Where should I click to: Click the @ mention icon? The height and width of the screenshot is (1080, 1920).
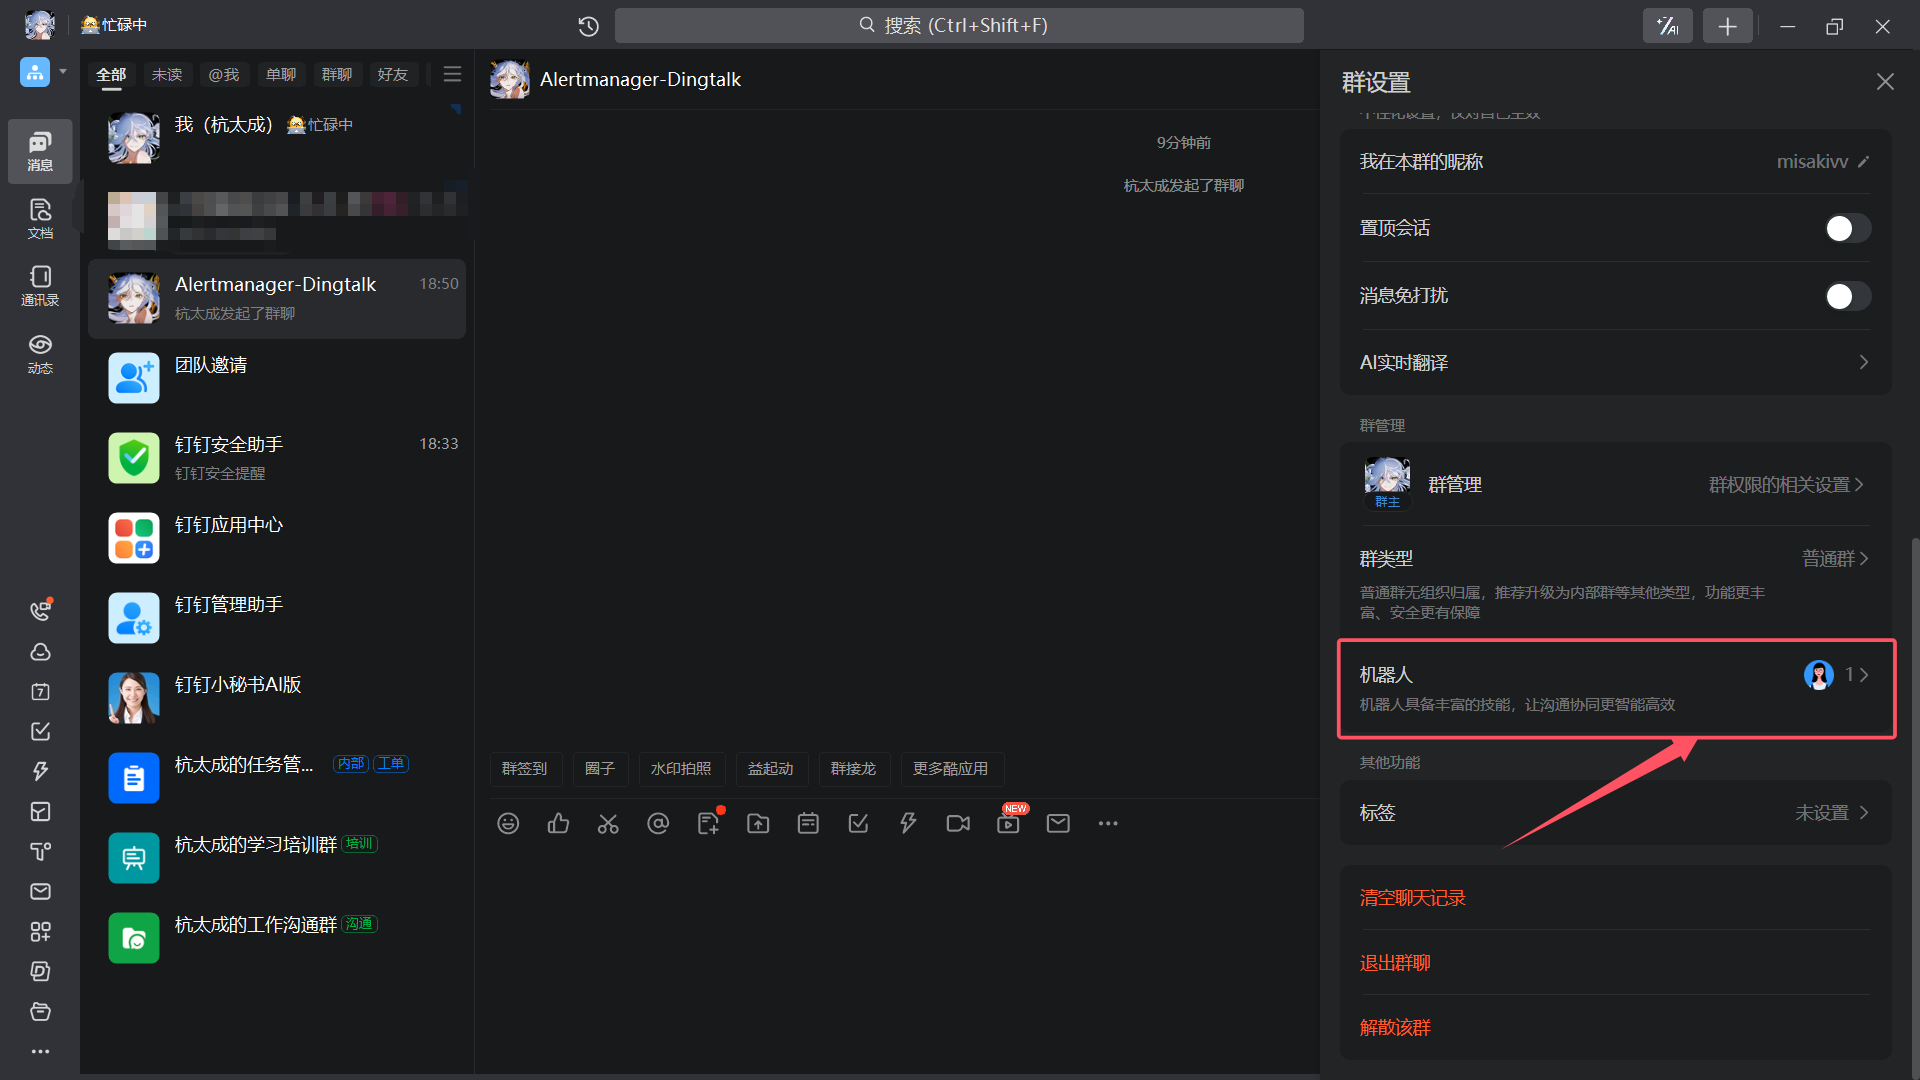658,823
